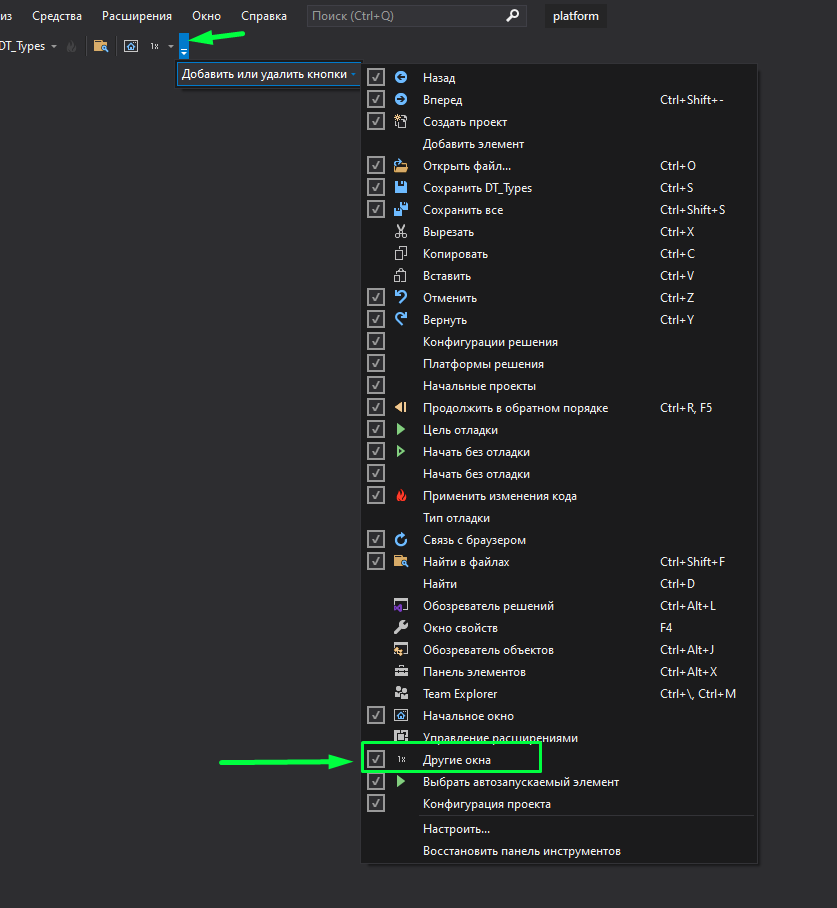Toggle the Назад checkbox off
This screenshot has width=837, height=908.
(376, 78)
